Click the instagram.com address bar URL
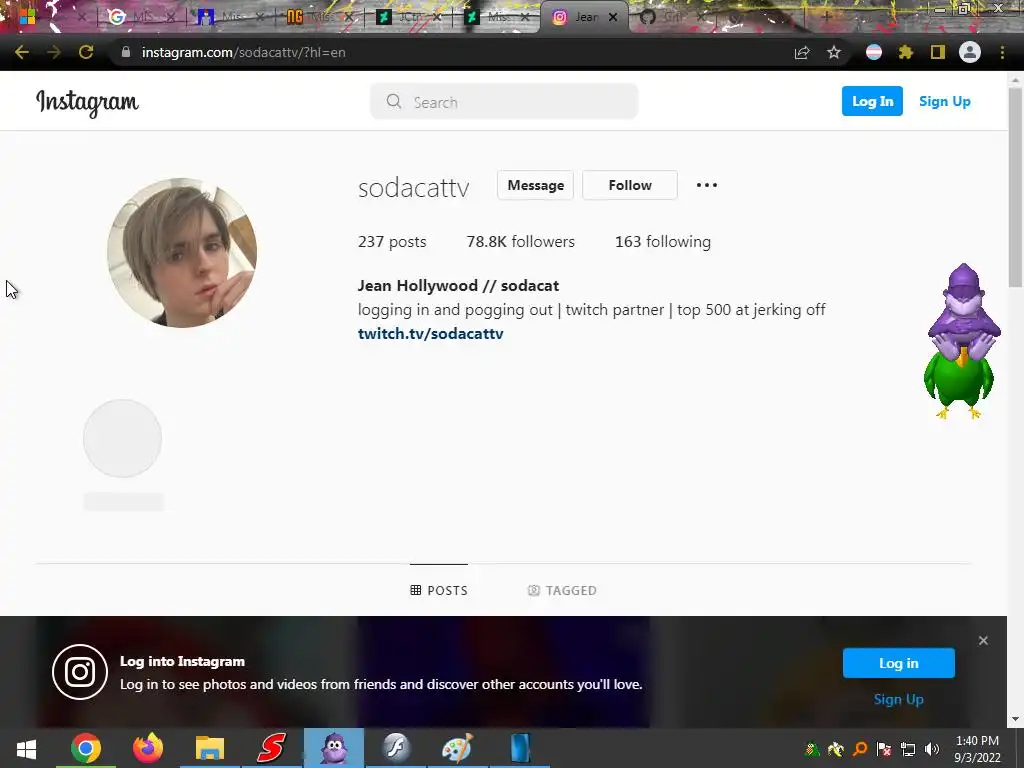 [244, 52]
